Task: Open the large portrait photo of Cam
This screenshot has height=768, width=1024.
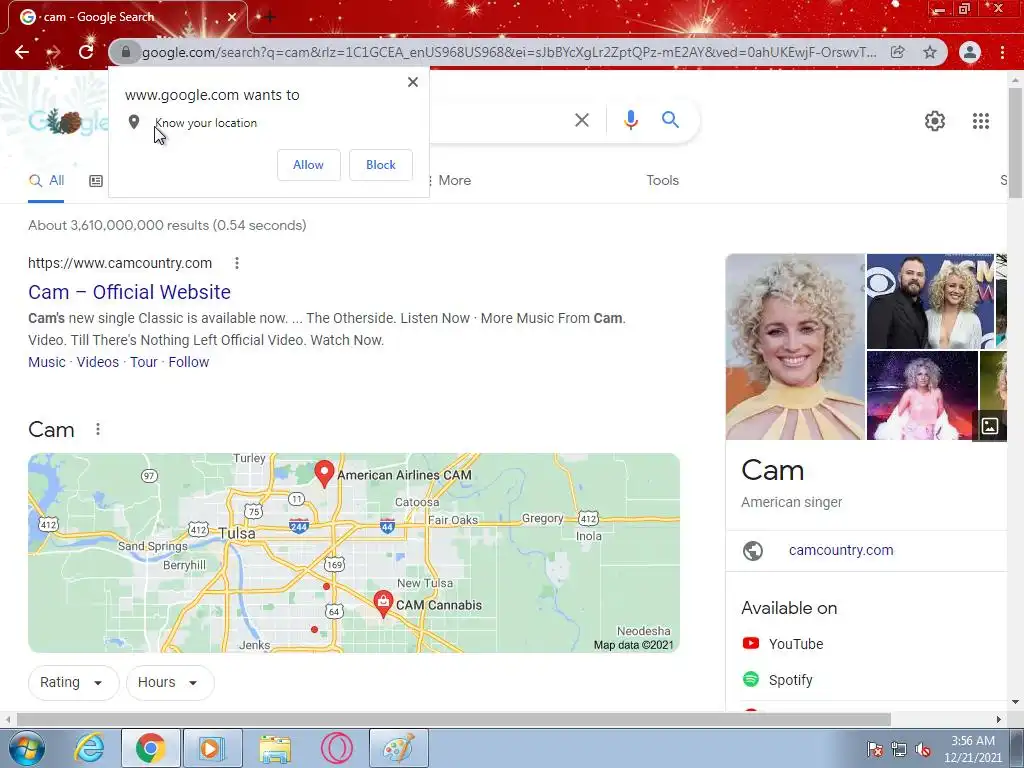Action: point(795,347)
